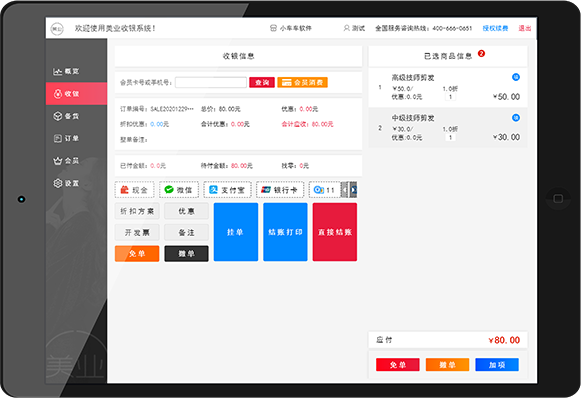
Task: Click the 已付金额 0.0元 value
Action: [143, 166]
